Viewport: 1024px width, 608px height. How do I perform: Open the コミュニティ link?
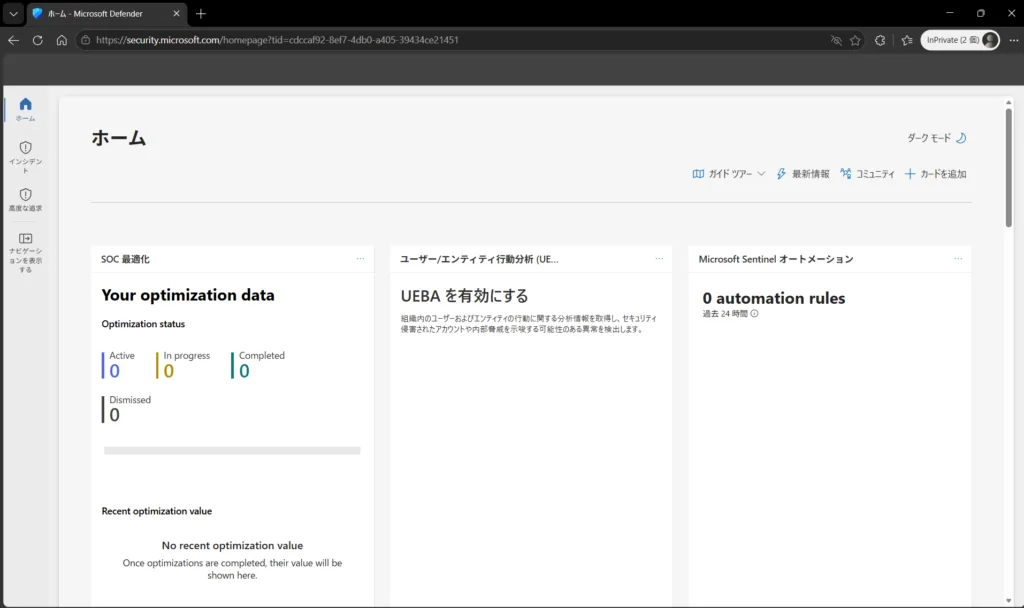coord(867,174)
